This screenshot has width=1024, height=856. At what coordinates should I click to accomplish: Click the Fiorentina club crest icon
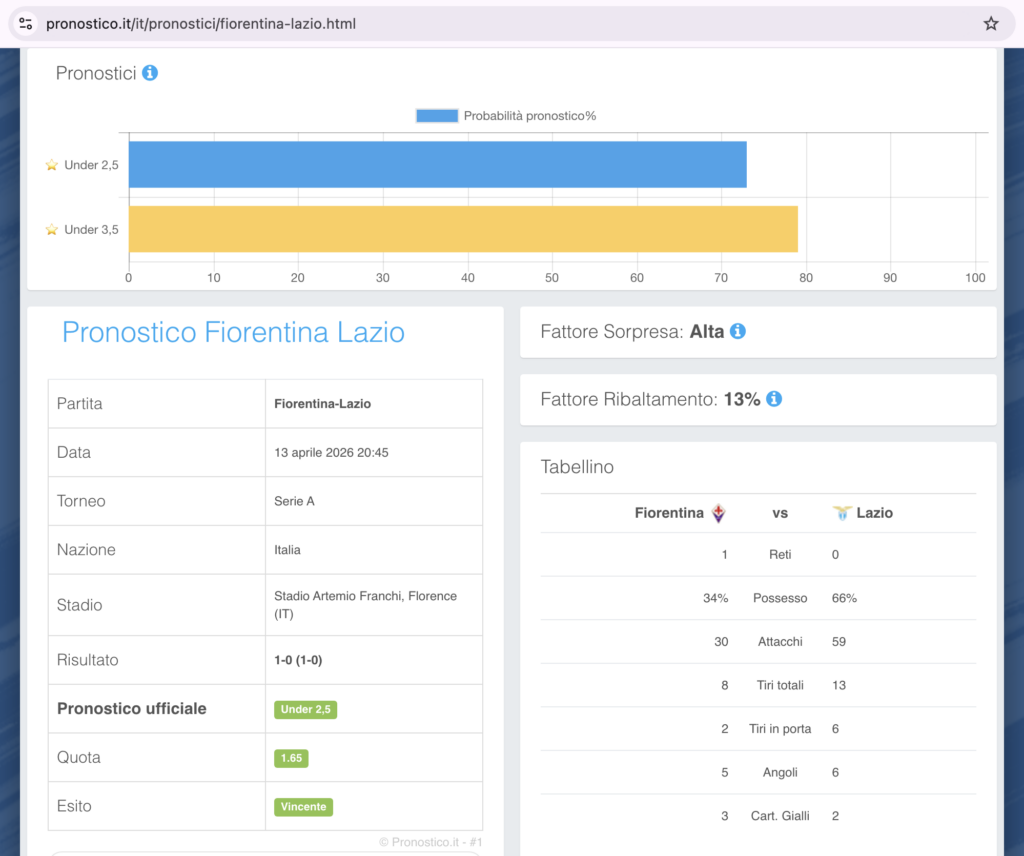tap(718, 513)
